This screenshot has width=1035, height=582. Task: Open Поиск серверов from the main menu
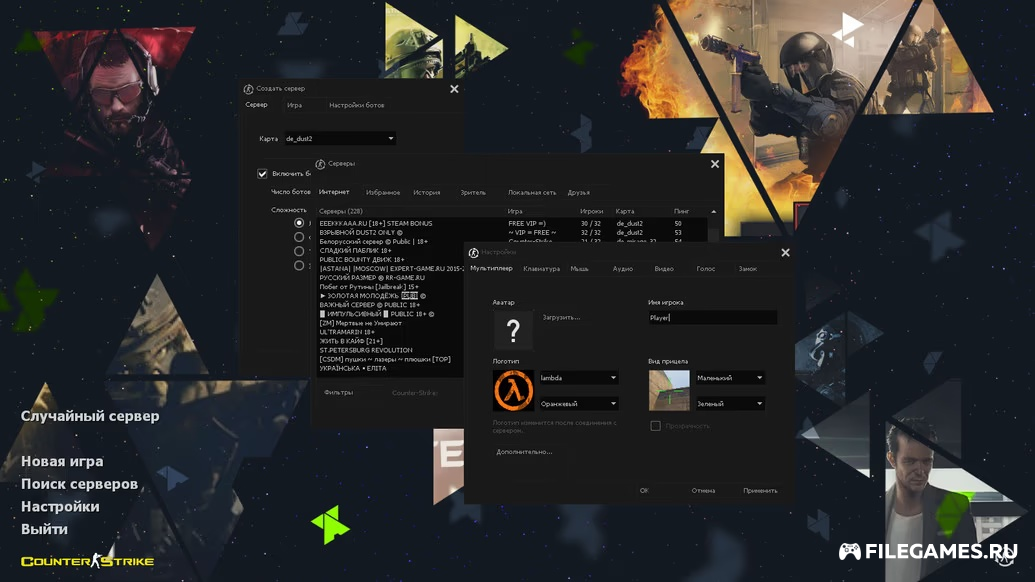[x=79, y=484]
